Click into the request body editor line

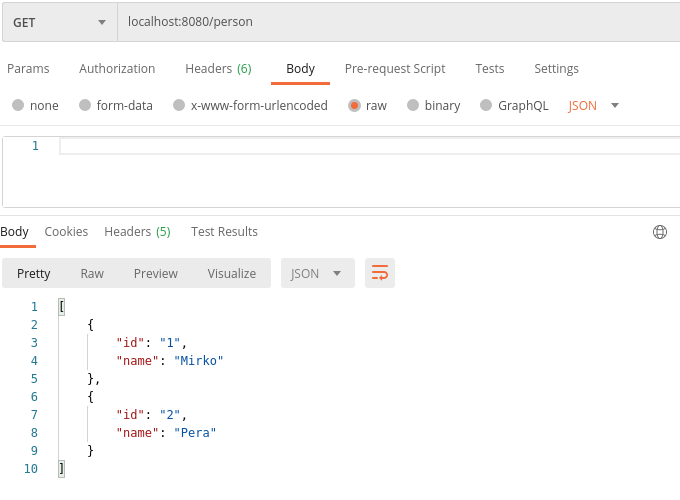[369, 146]
